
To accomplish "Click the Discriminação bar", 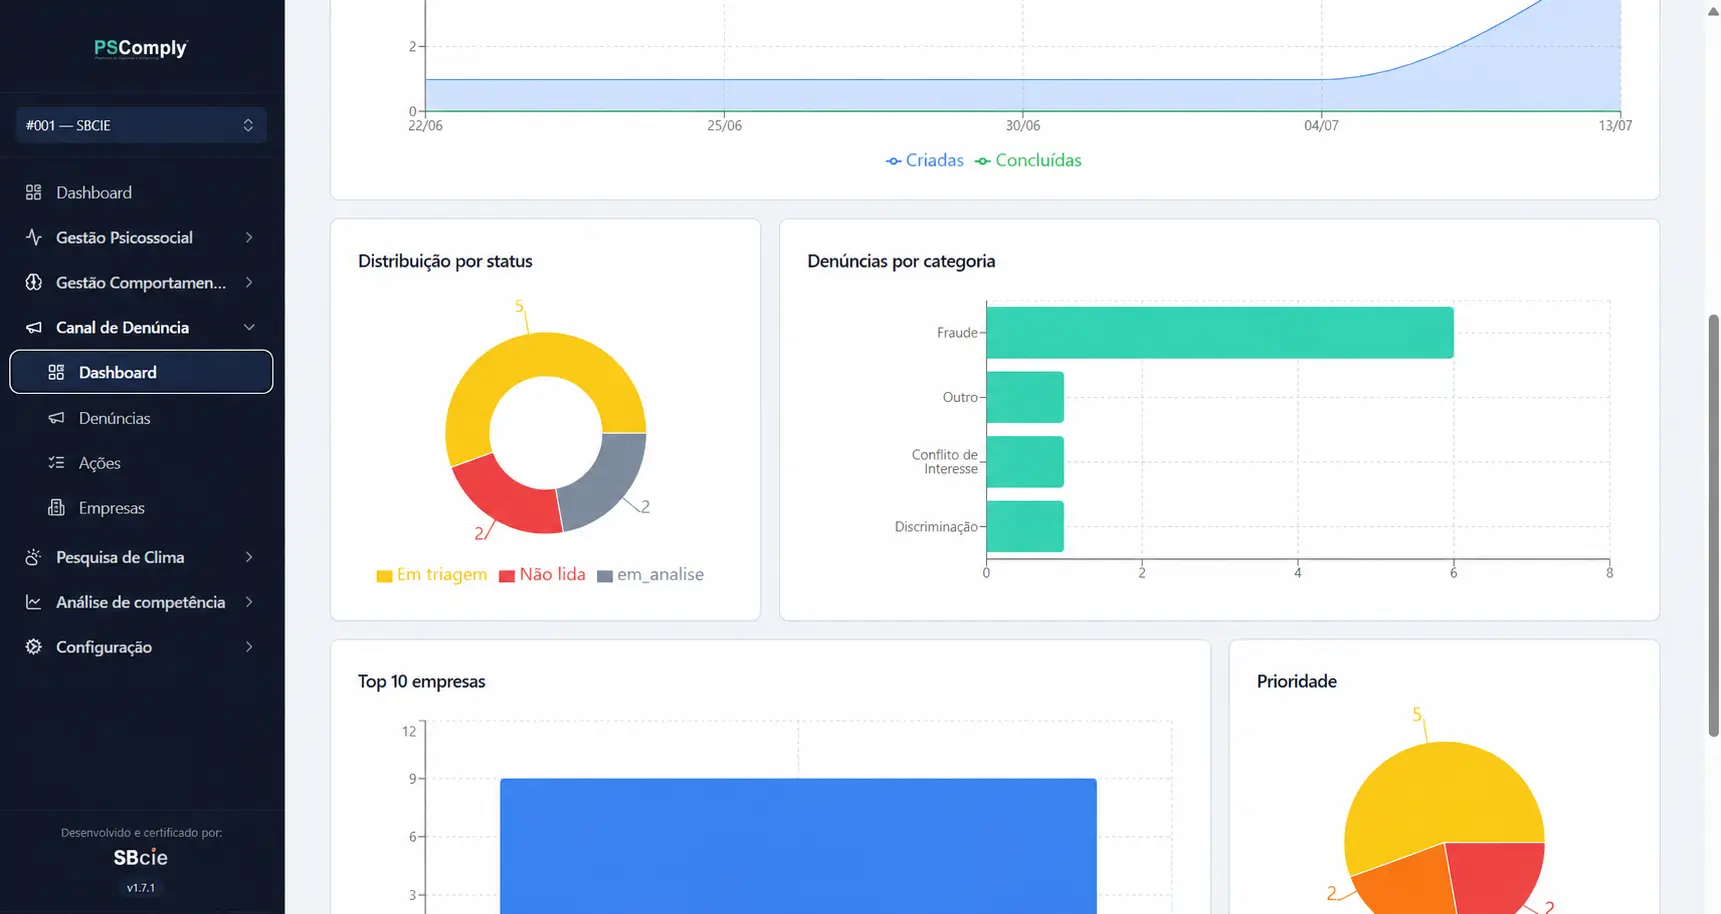I will click(x=1025, y=526).
